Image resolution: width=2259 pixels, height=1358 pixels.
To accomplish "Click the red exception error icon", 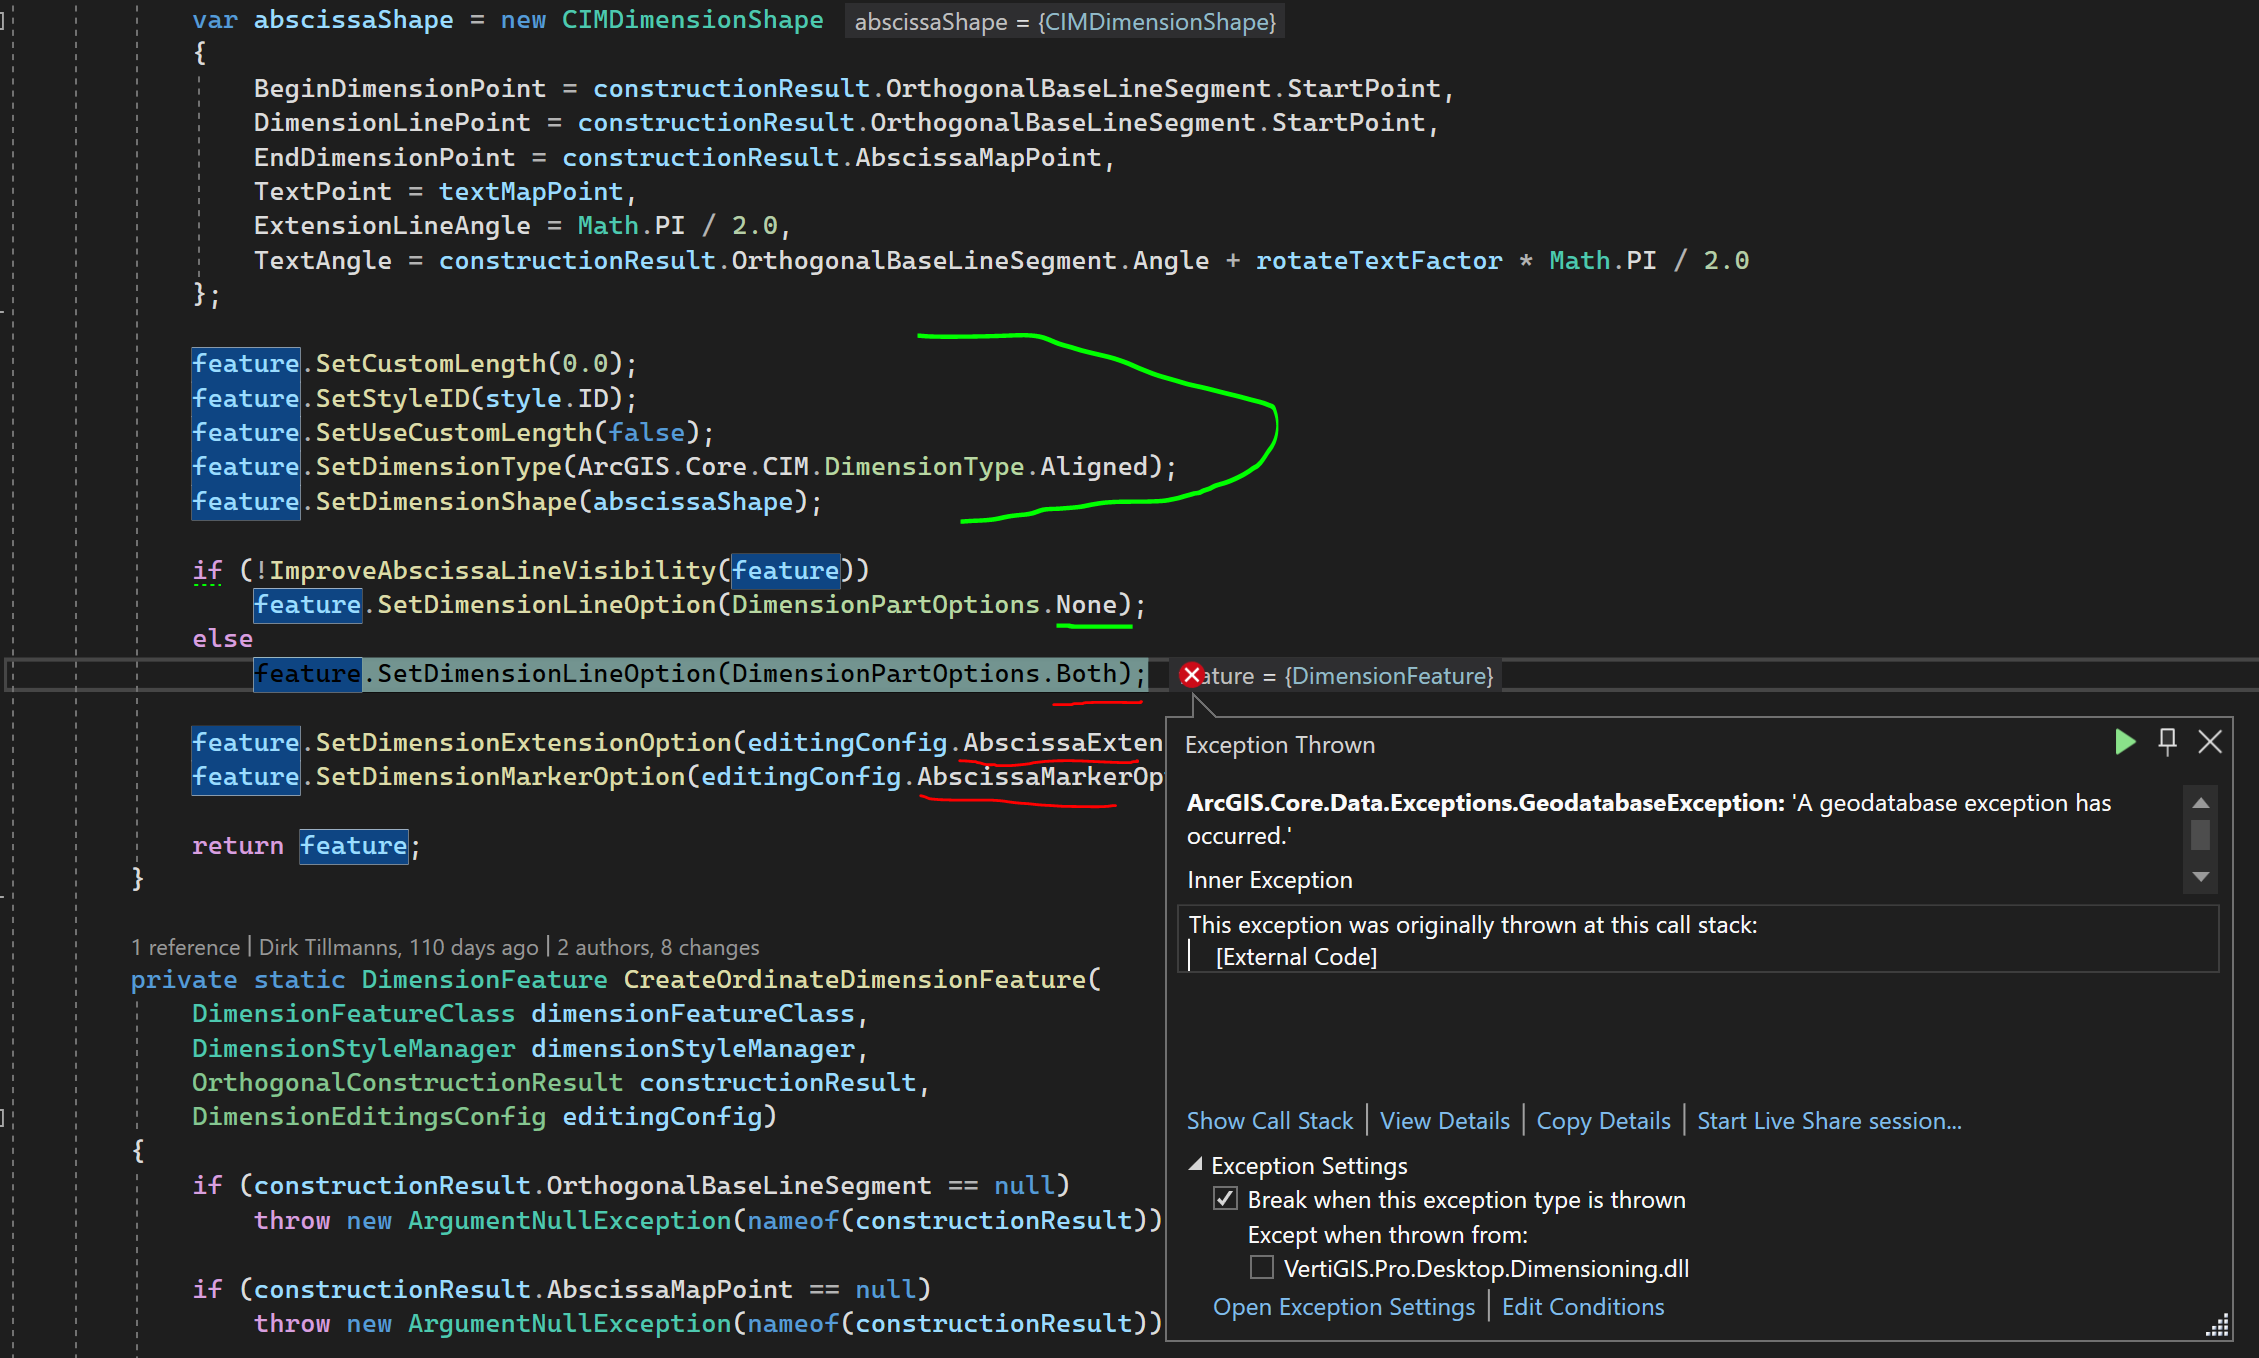I will pyautogui.click(x=1191, y=676).
